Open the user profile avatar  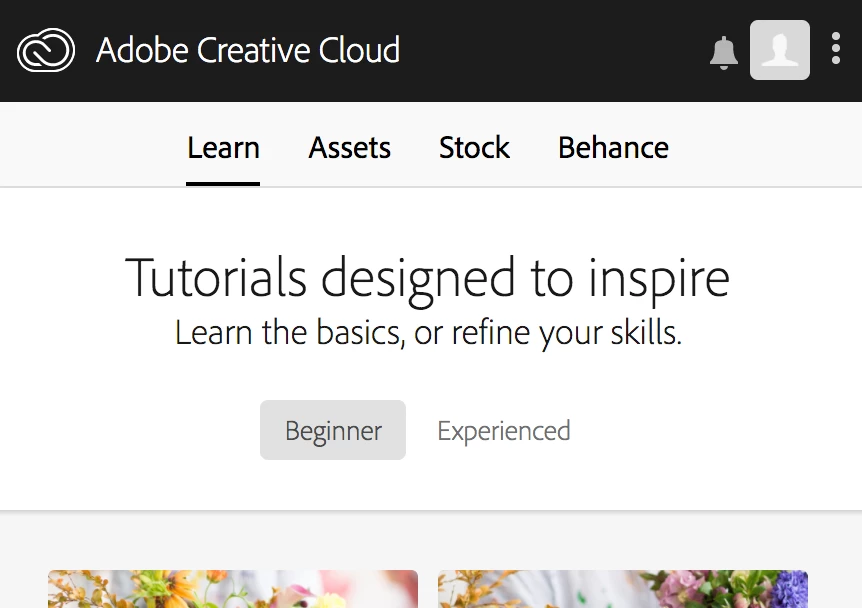(x=780, y=50)
